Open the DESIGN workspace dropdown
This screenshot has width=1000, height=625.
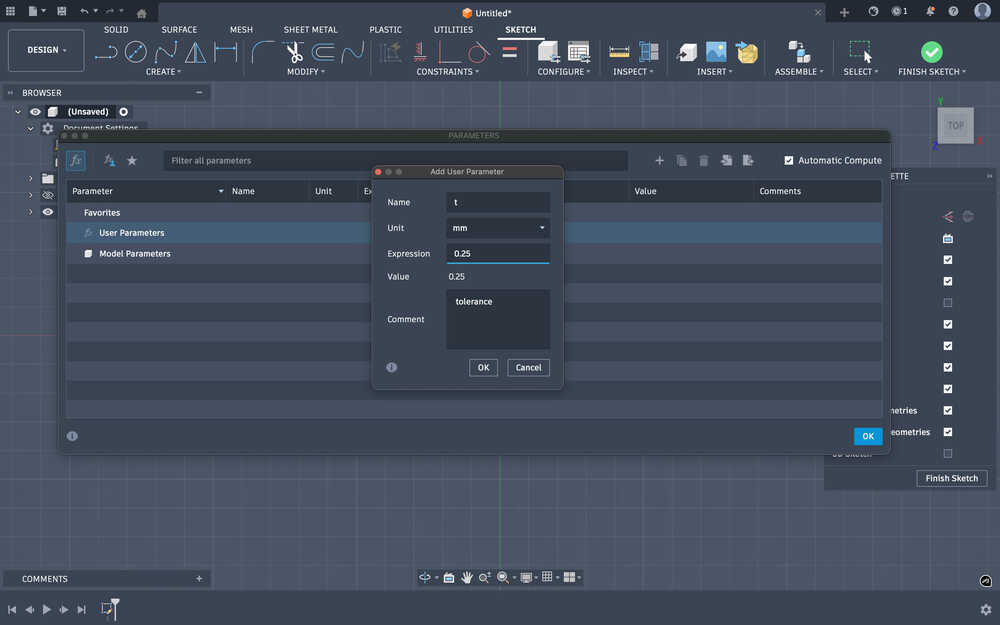[47, 50]
